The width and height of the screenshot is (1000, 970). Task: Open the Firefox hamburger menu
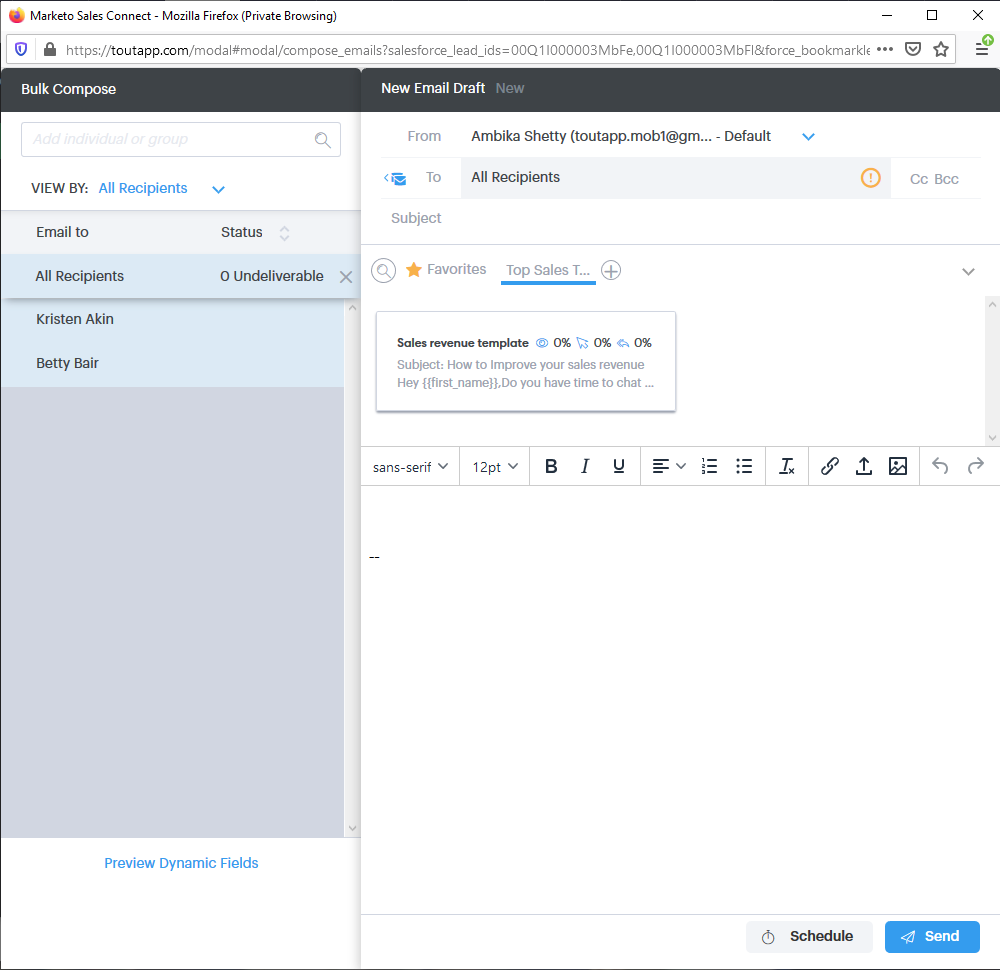coord(982,48)
